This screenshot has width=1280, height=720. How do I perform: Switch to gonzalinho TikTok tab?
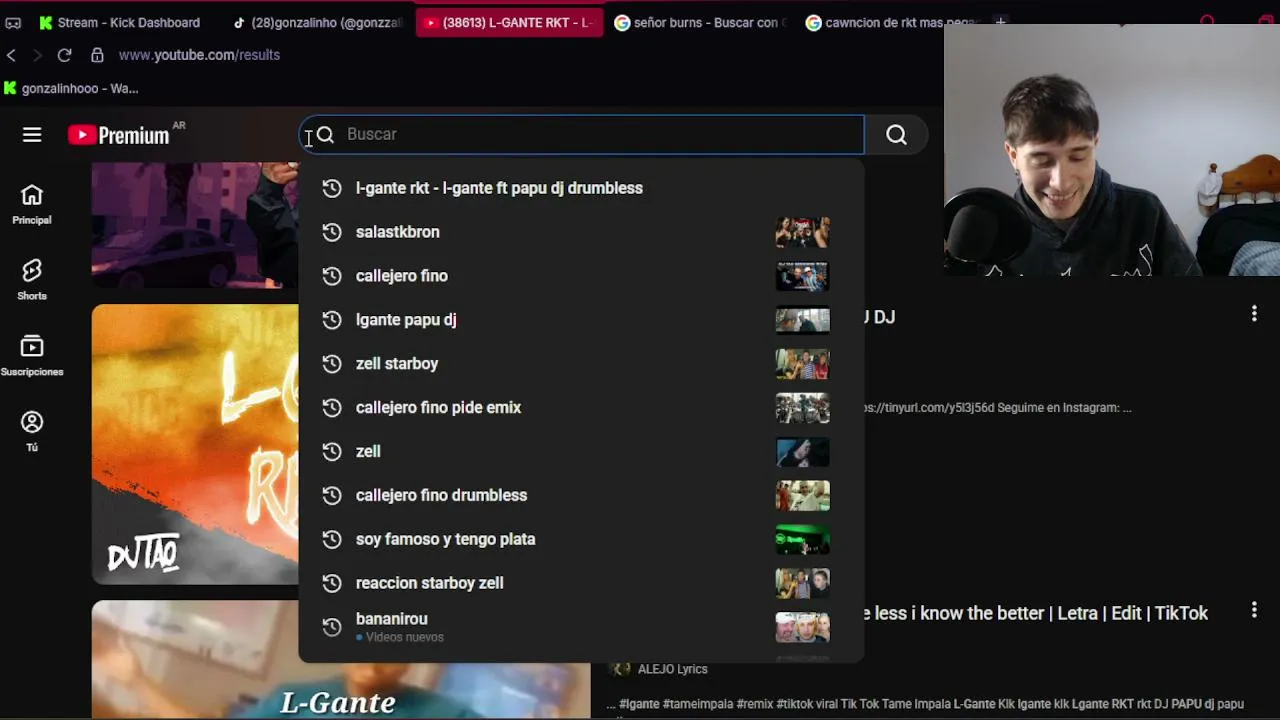[x=317, y=22]
